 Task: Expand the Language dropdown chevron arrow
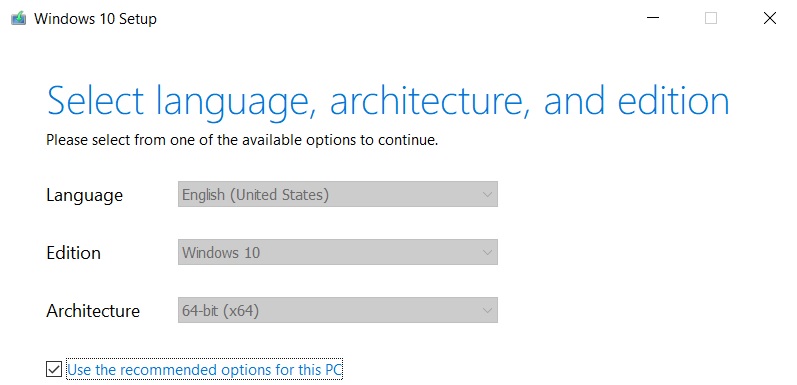487,195
